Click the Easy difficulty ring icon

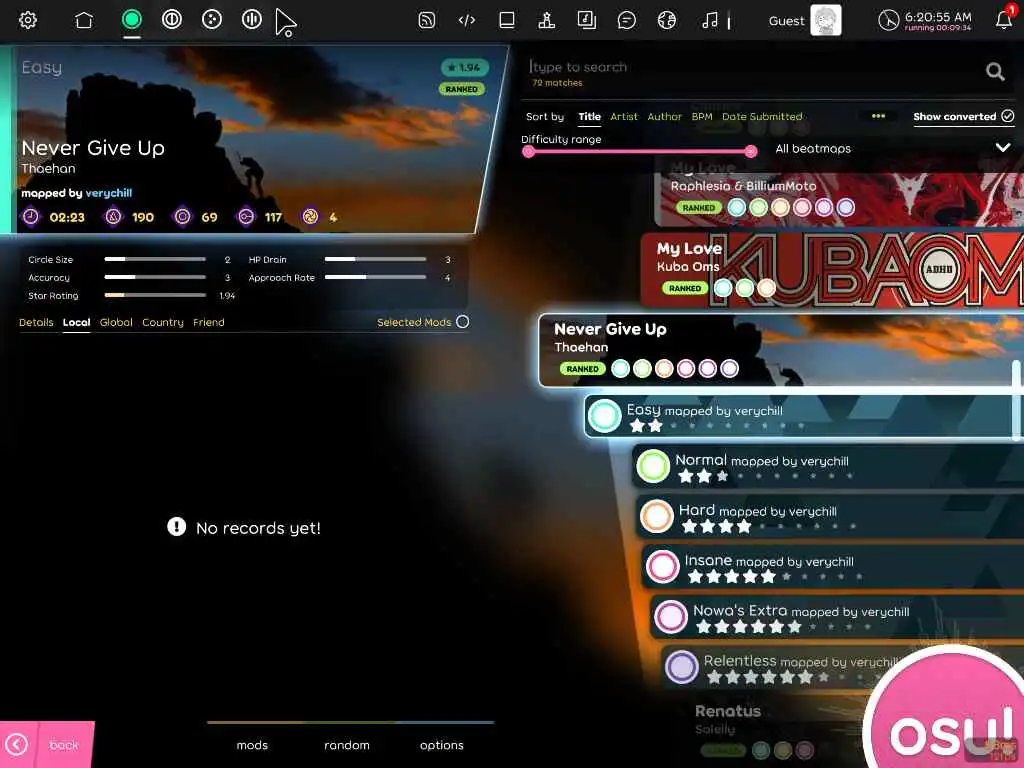604,416
